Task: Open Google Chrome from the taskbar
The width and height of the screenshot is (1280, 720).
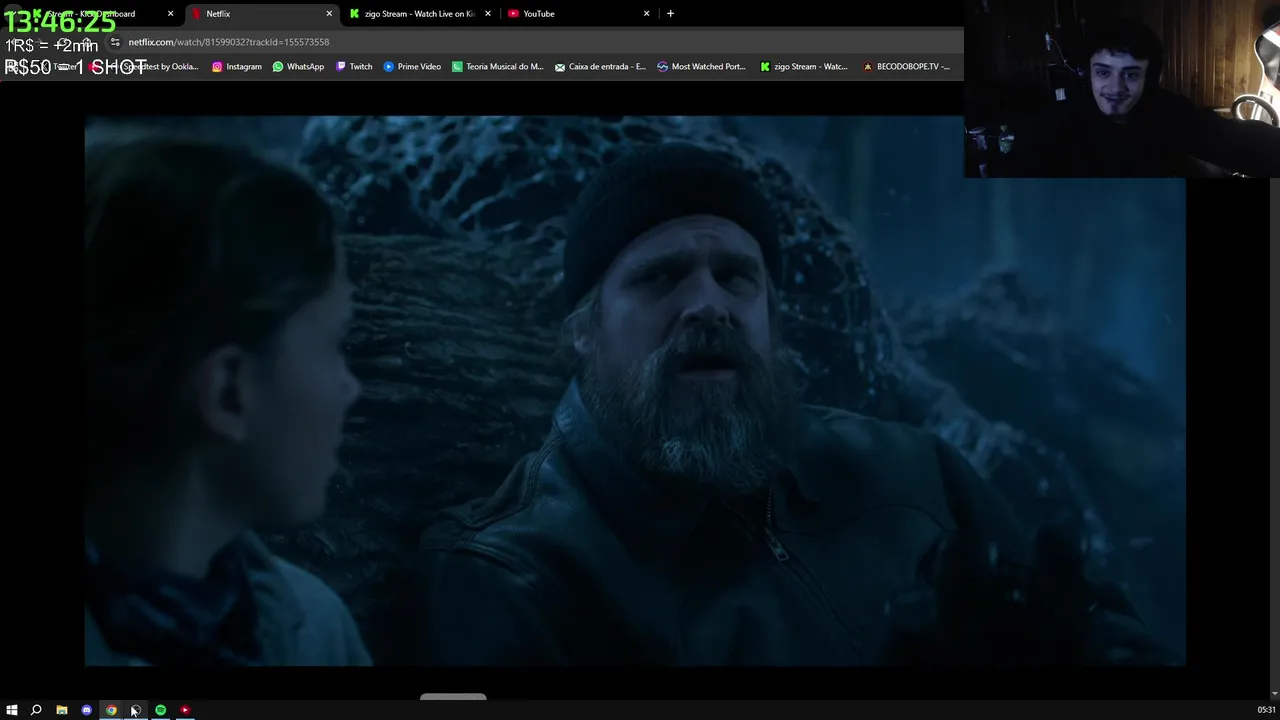Action: pos(111,710)
